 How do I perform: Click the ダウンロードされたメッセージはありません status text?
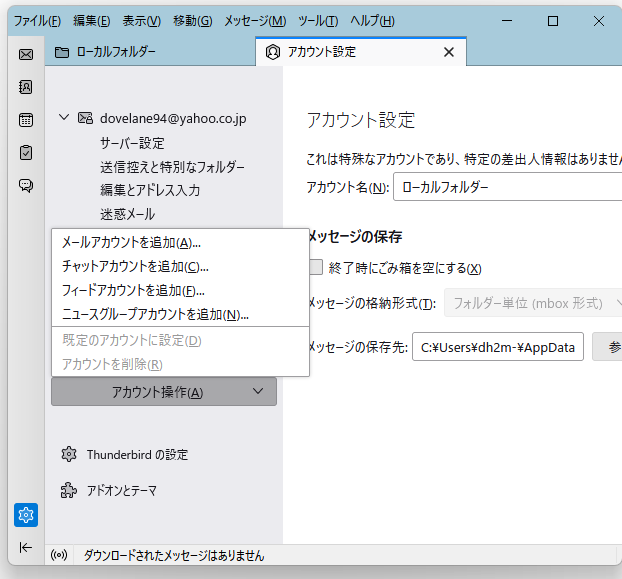coord(174,556)
